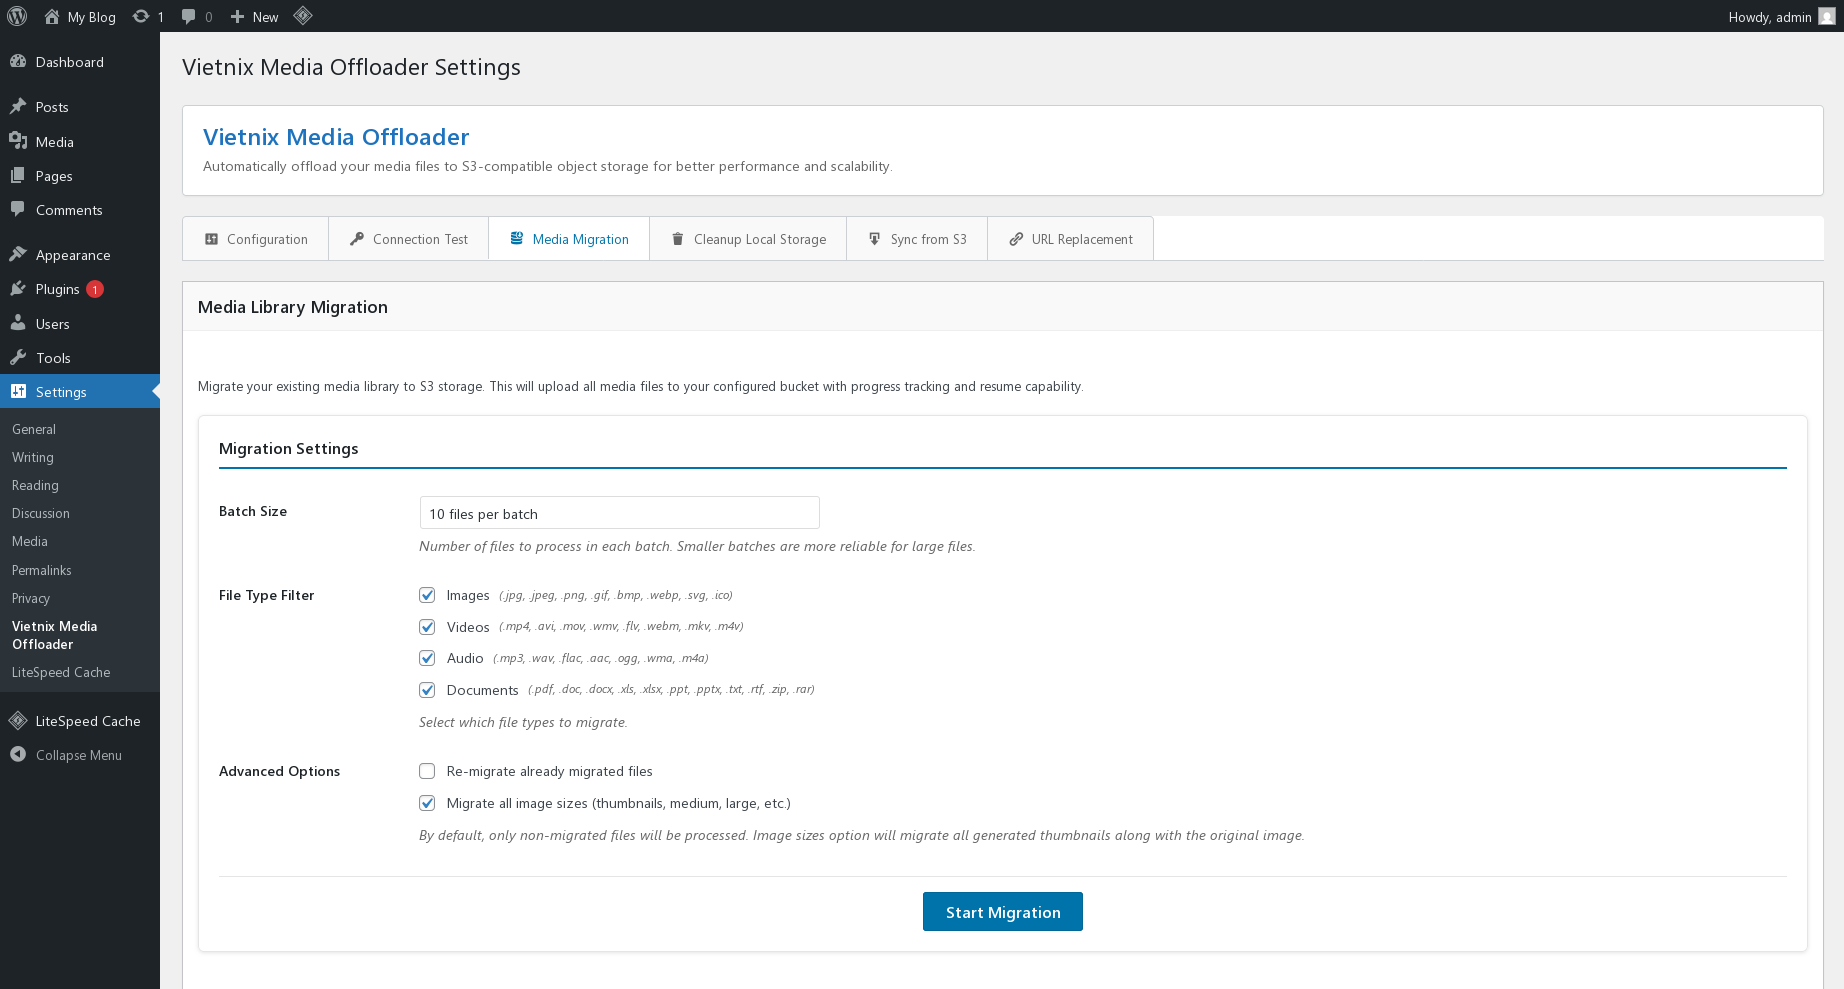Image resolution: width=1844 pixels, height=989 pixels.
Task: Click the admin avatar icon
Action: click(x=1826, y=16)
